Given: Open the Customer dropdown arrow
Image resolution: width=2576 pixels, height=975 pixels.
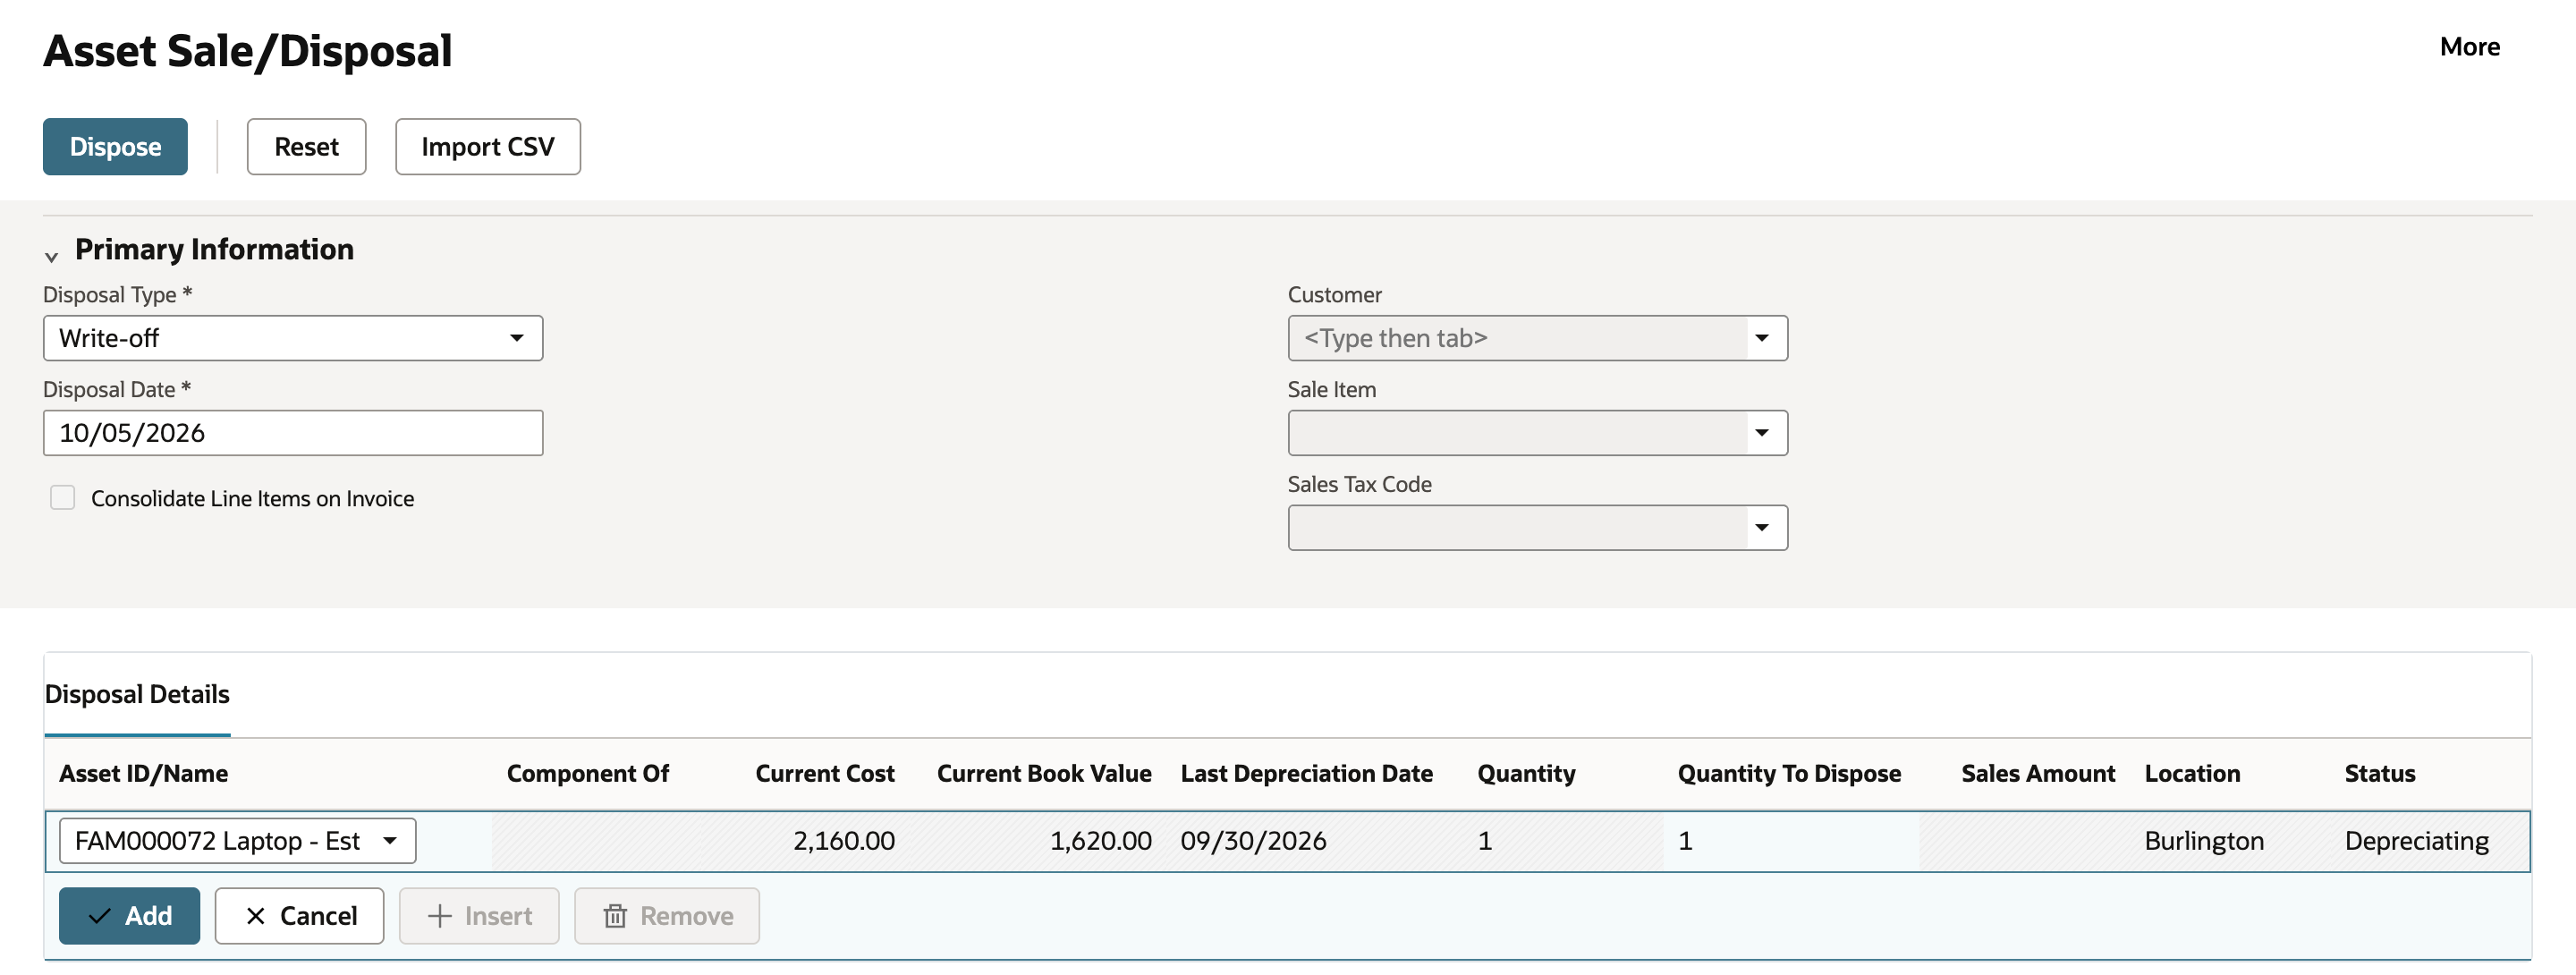Looking at the screenshot, I should point(1762,338).
